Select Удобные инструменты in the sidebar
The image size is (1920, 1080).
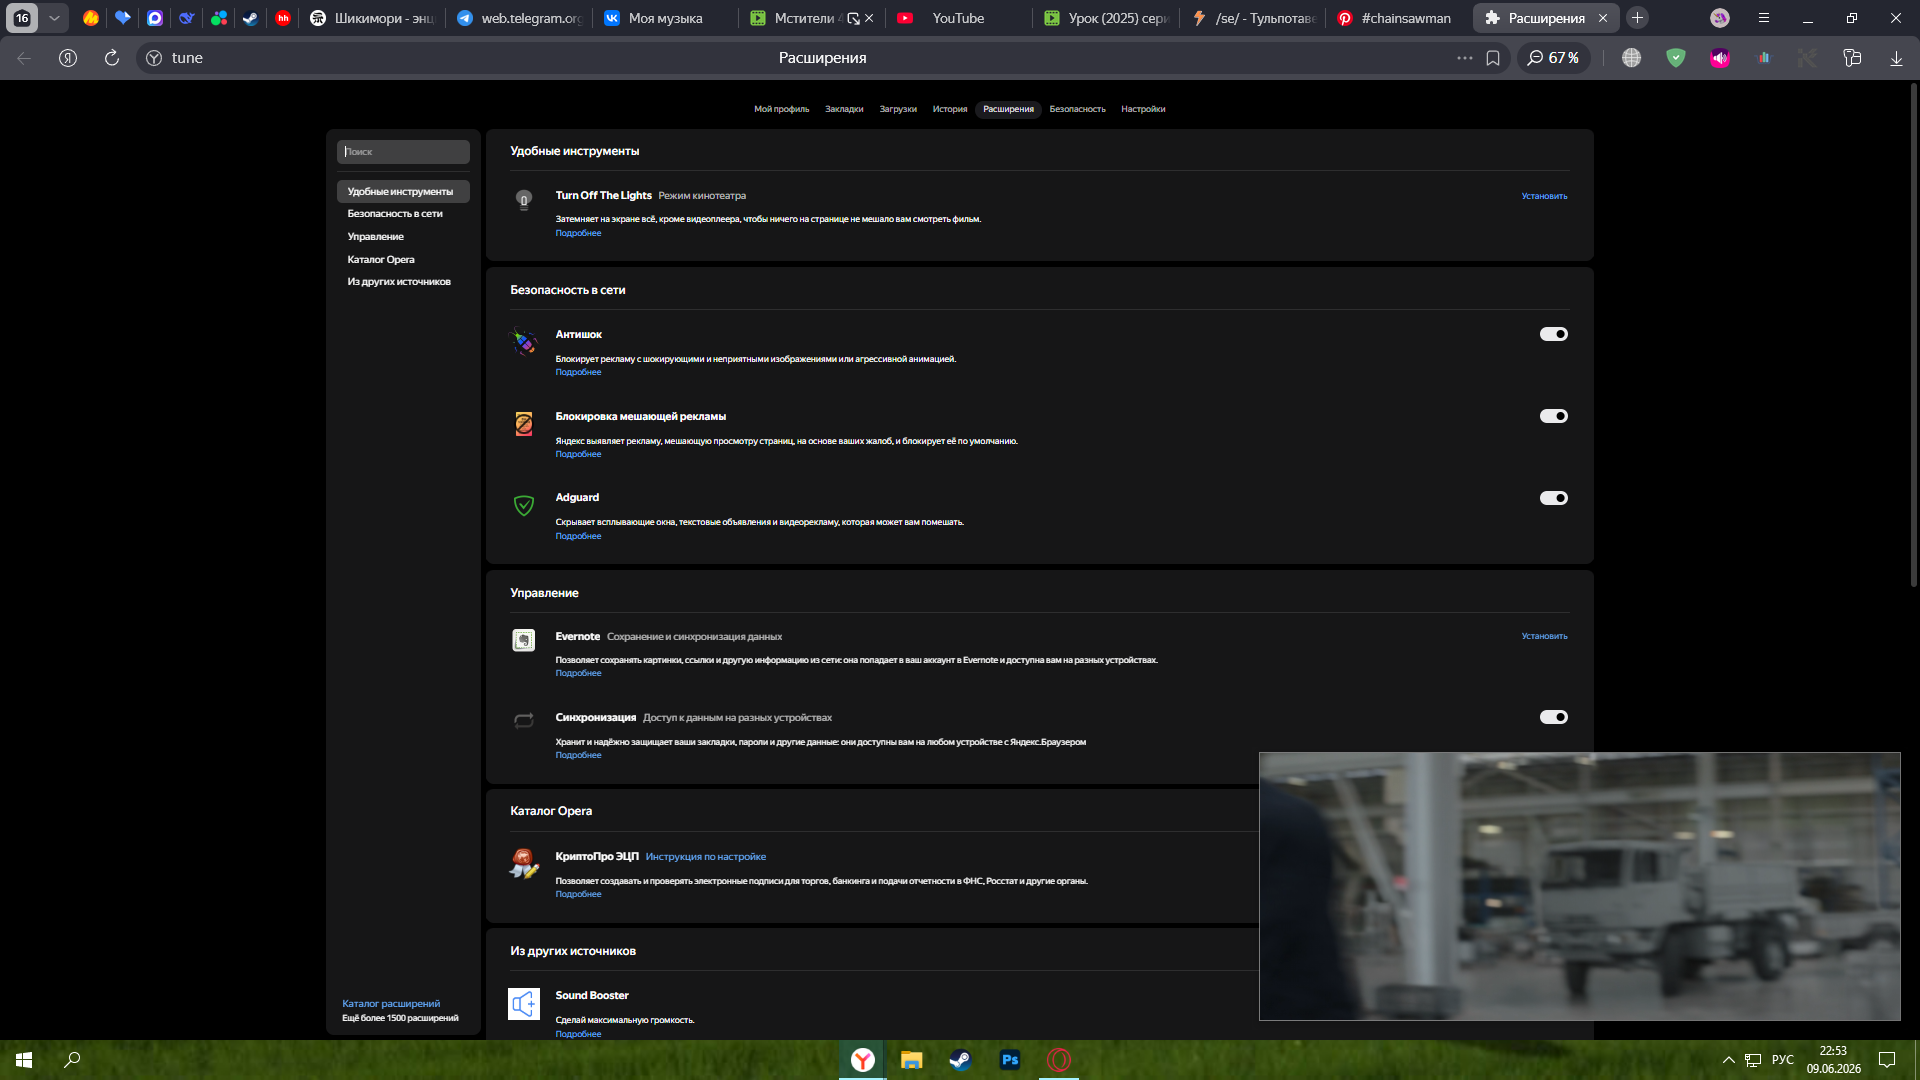tap(403, 191)
